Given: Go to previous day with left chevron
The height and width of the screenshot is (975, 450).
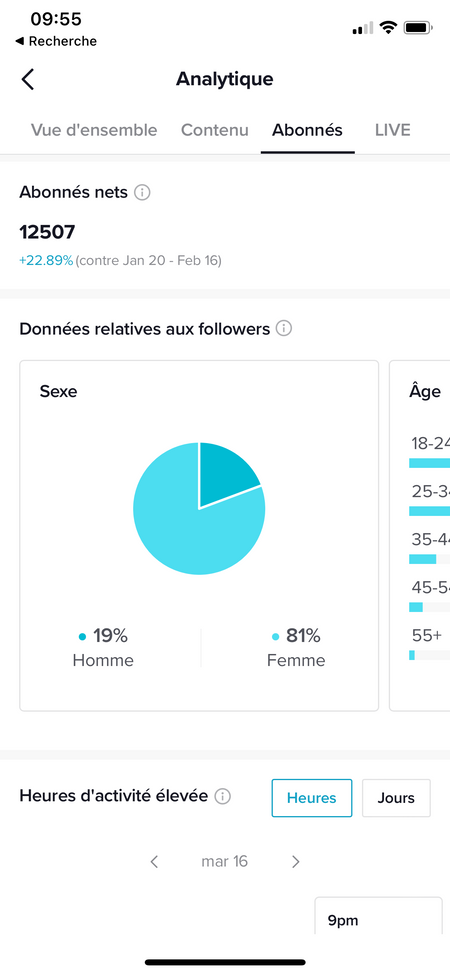Looking at the screenshot, I should point(154,861).
